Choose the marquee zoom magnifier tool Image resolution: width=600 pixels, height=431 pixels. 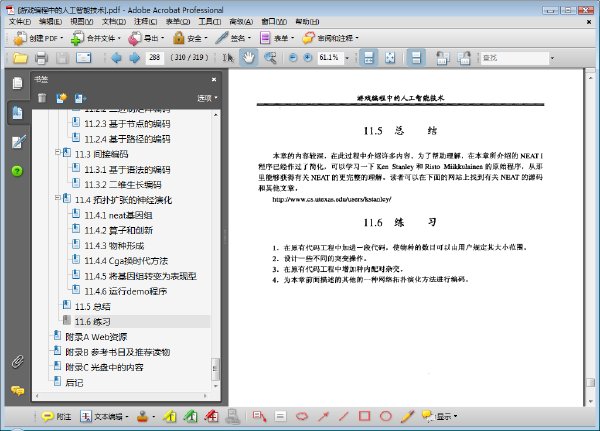pos(270,58)
